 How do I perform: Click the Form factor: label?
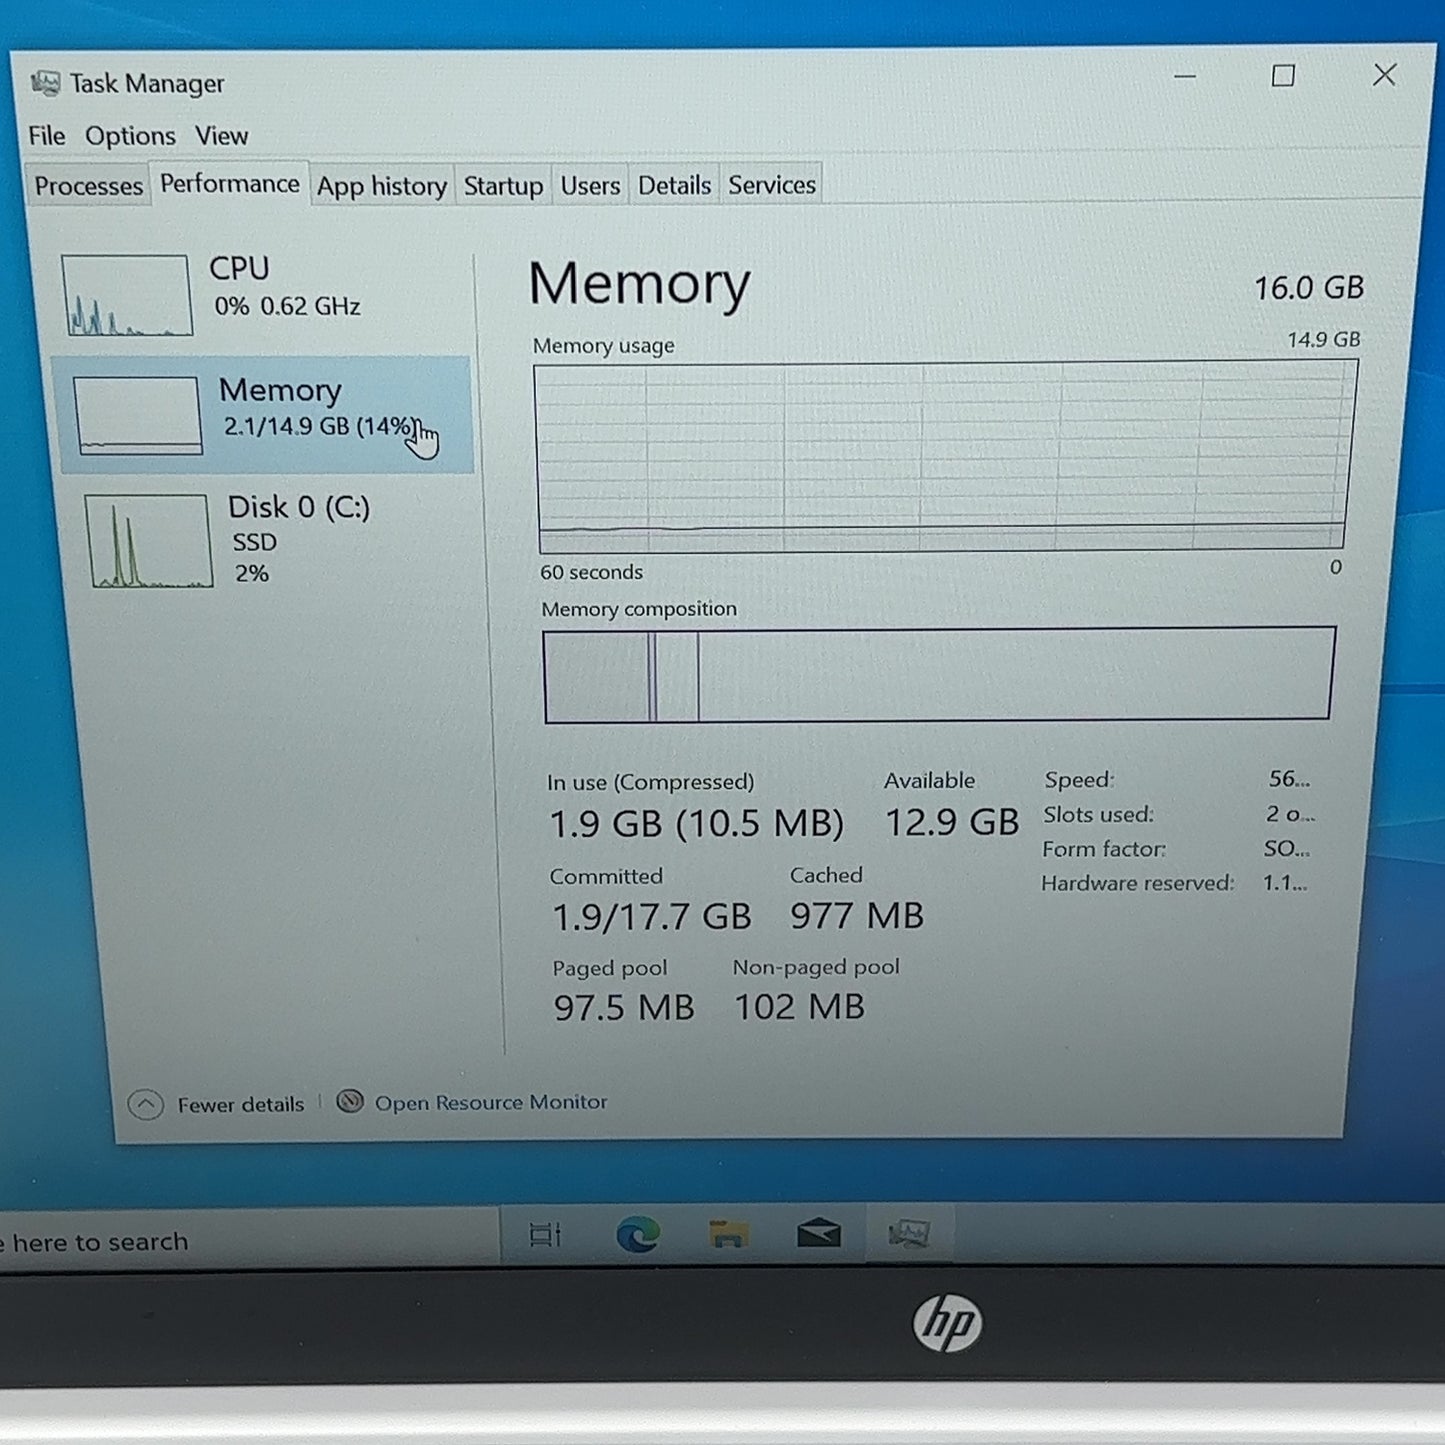[x=1104, y=849]
